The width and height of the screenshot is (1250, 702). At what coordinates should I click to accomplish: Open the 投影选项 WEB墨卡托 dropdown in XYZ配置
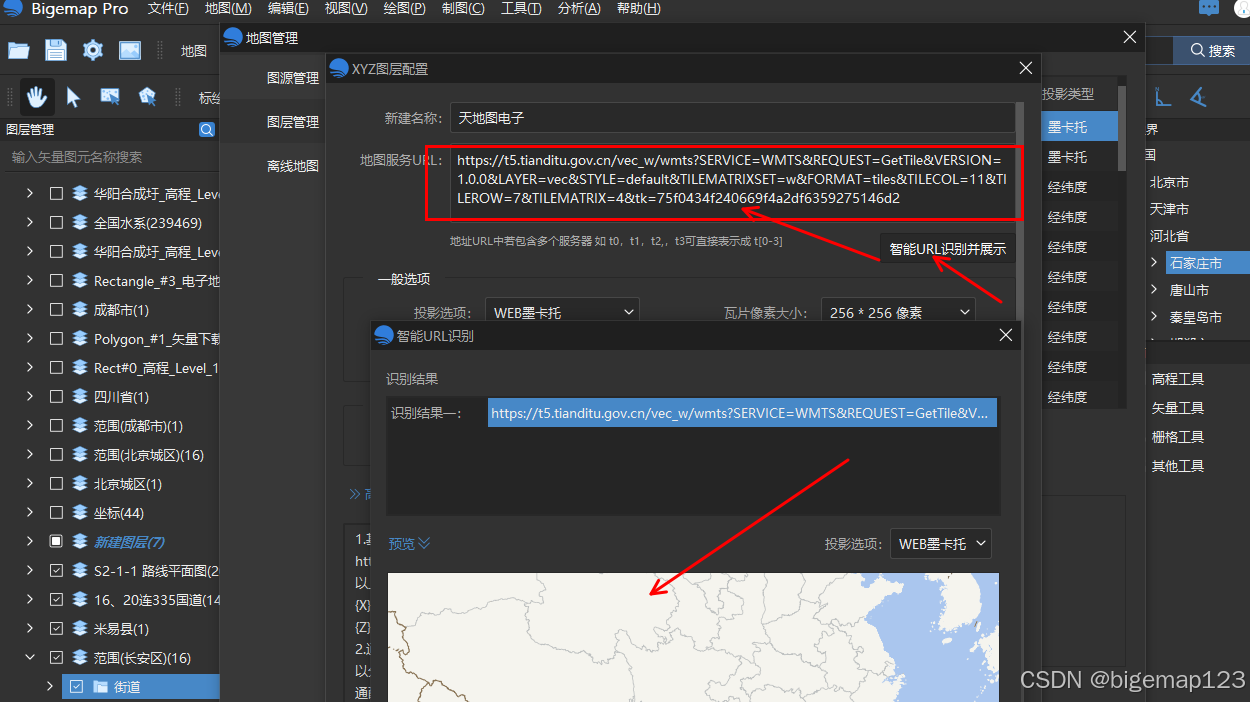tap(562, 312)
